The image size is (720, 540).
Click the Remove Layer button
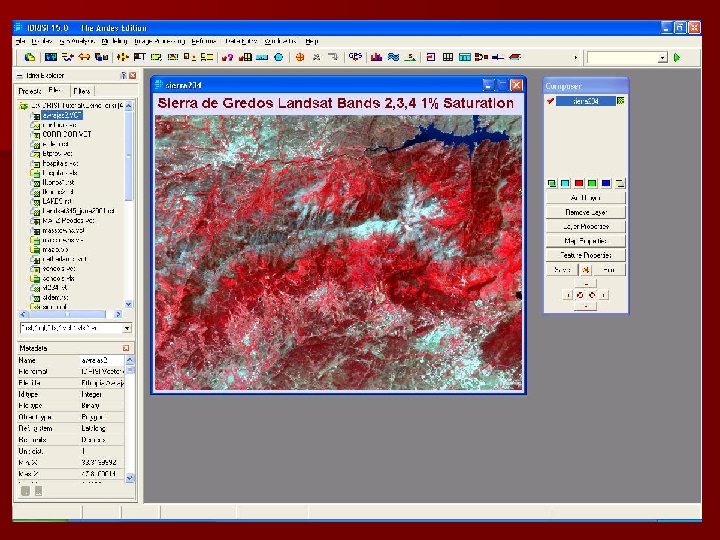pyautogui.click(x=585, y=212)
